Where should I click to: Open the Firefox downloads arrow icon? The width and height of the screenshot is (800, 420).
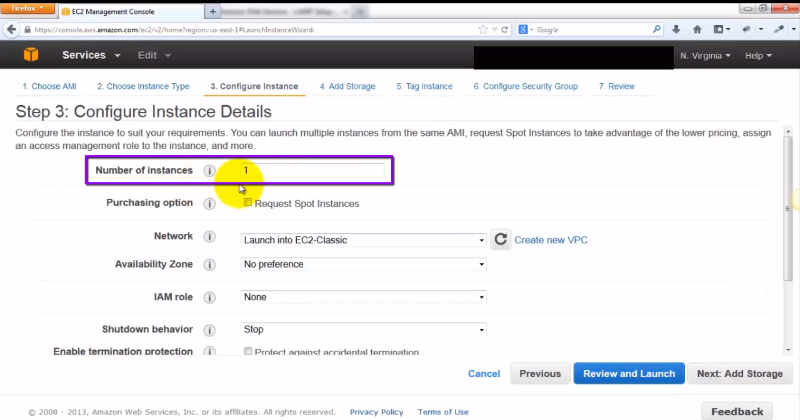pos(676,30)
